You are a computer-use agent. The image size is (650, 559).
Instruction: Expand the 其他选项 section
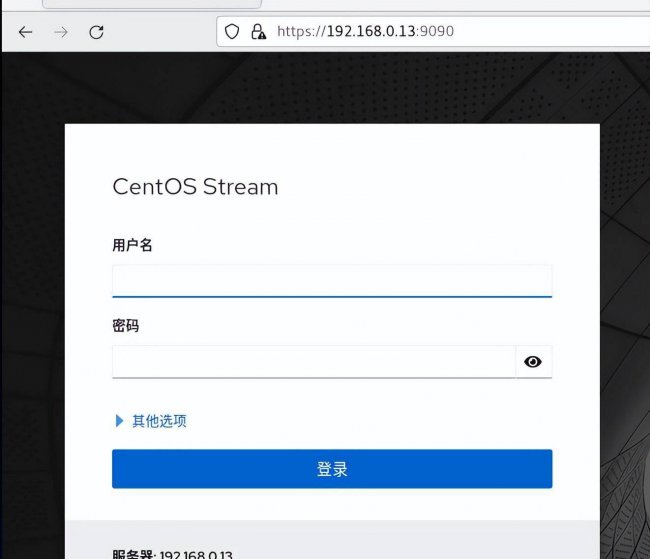151,421
